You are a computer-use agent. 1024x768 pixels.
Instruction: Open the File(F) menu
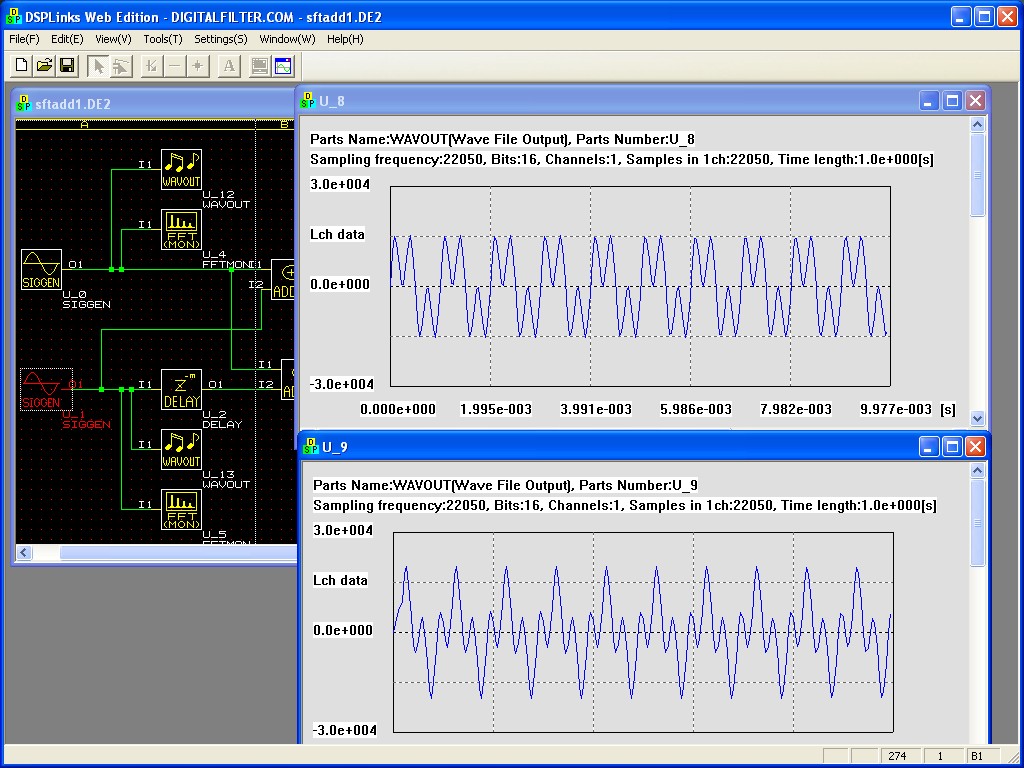[24, 39]
